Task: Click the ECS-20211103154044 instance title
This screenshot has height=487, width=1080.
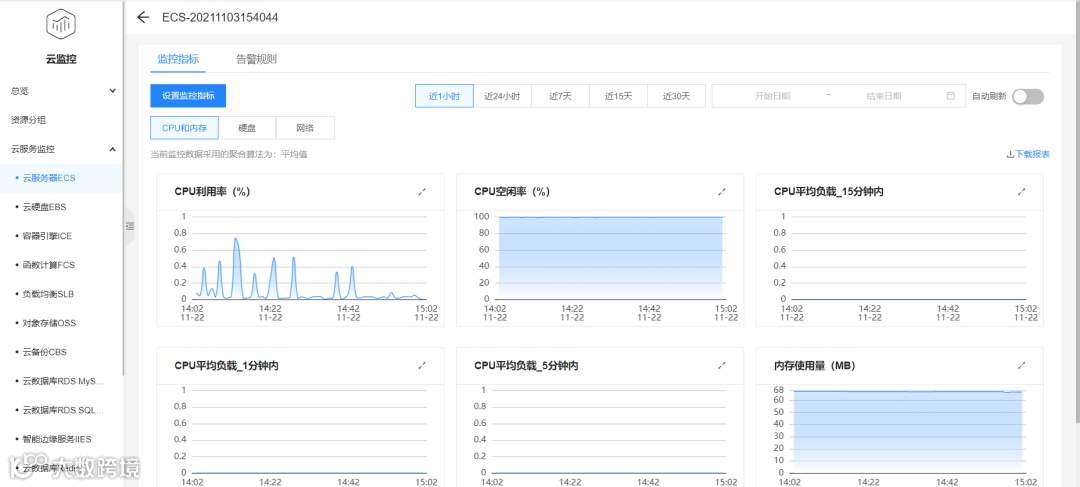Action: click(220, 17)
